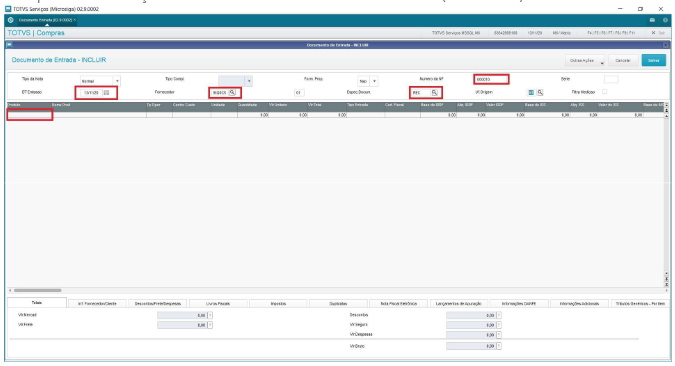Switch to the Nota Fiscal Eletrônica tab

coord(399,304)
